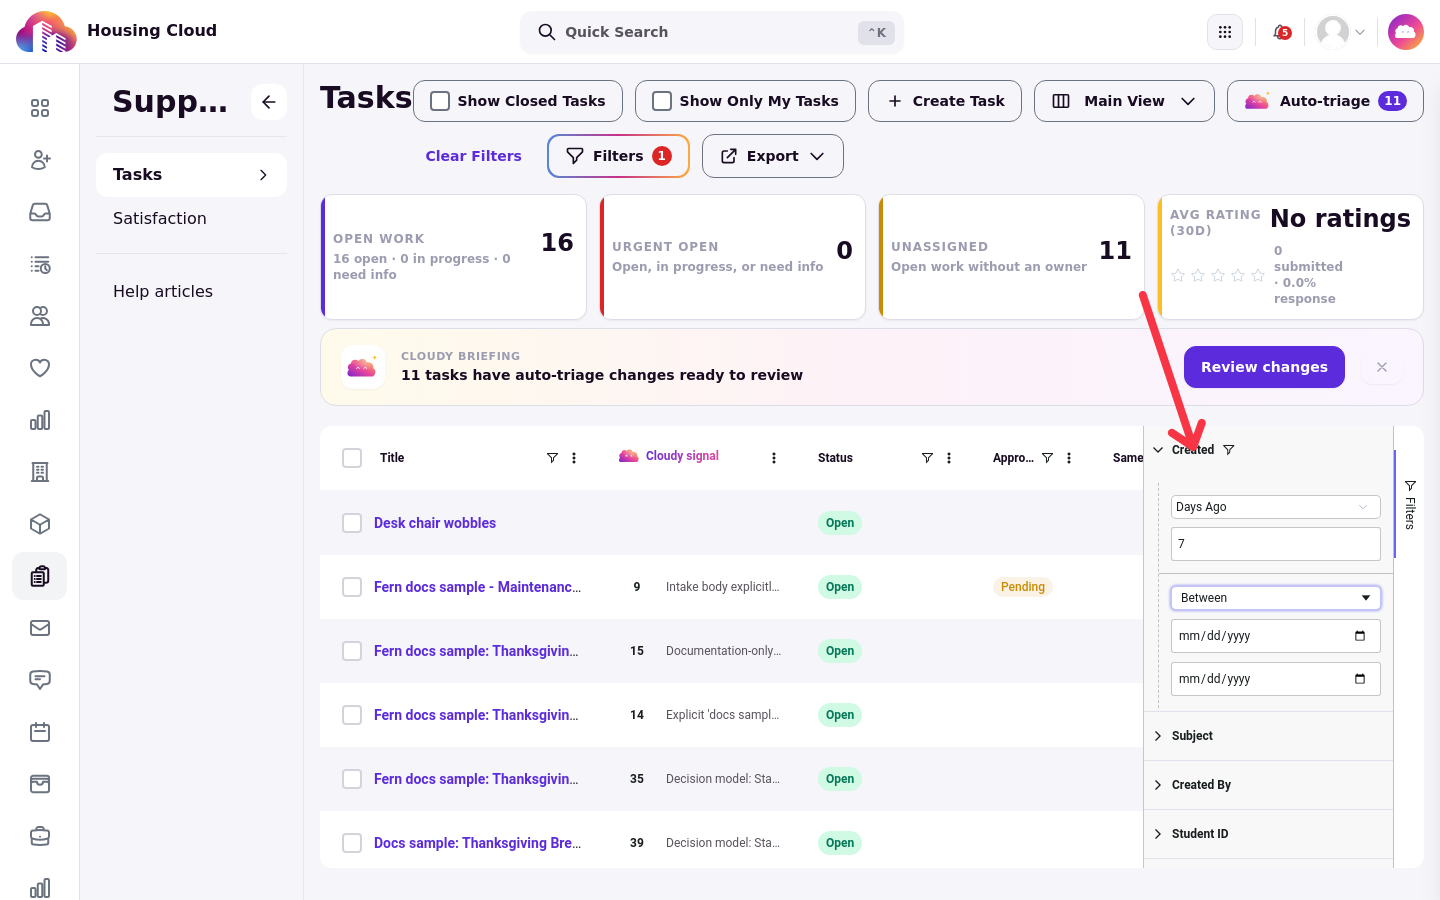
Task: Collapse the Support sidebar with back arrow
Action: coord(269,102)
